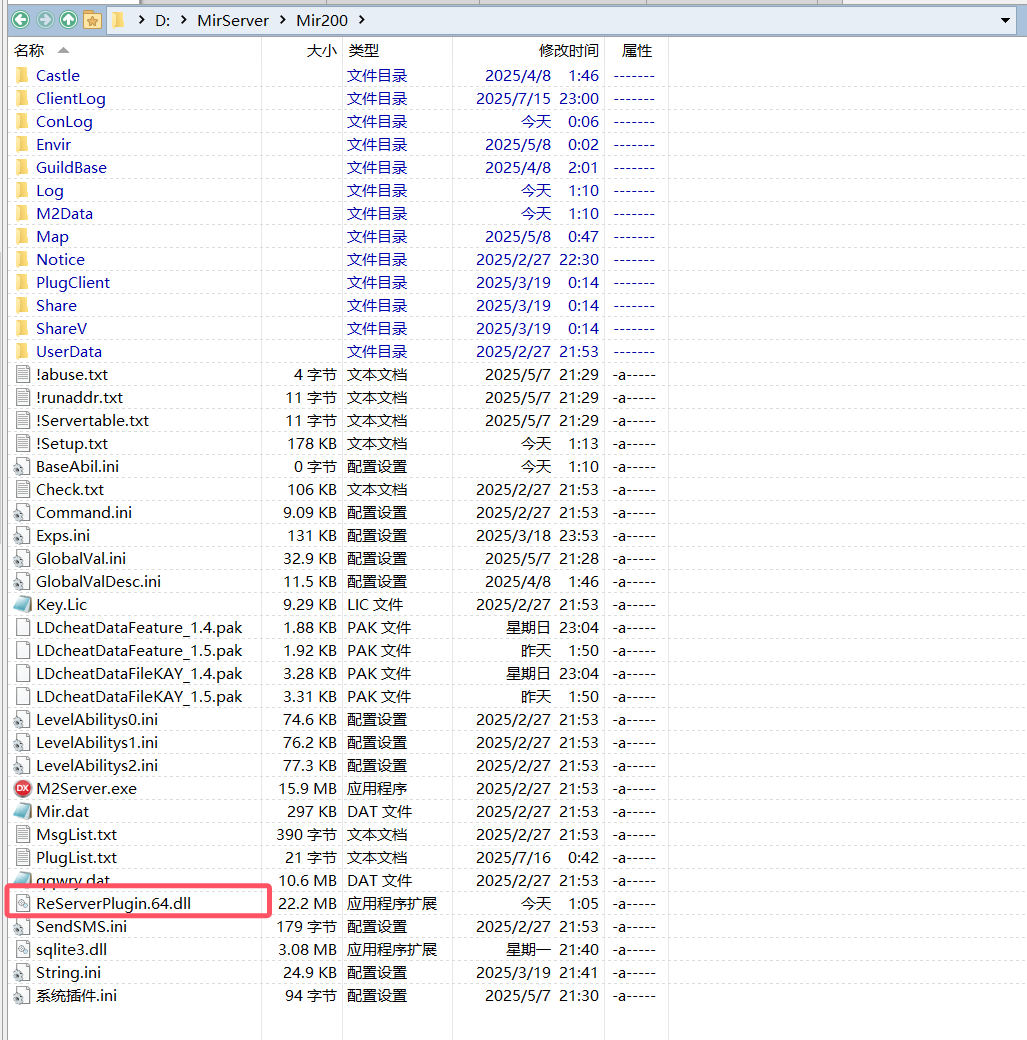Select the 系统插件.ini file
The width and height of the screenshot is (1027, 1040).
point(76,995)
